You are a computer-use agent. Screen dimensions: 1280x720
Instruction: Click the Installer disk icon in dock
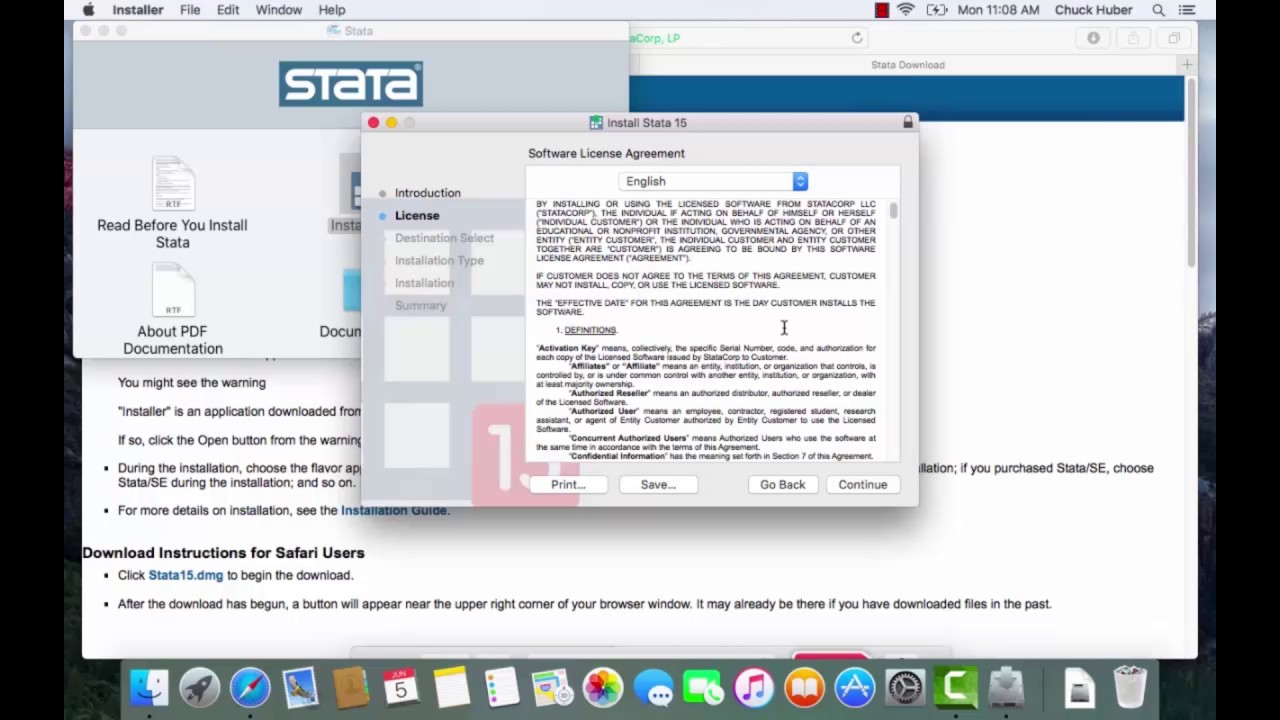[1007, 688]
